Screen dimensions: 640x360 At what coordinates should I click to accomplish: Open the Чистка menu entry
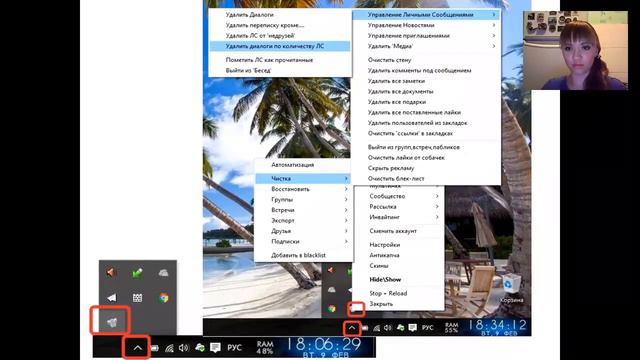(x=302, y=179)
